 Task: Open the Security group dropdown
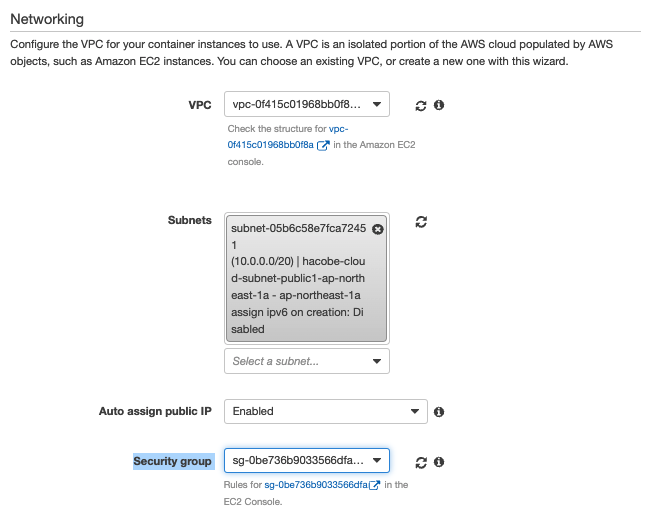[x=306, y=461]
